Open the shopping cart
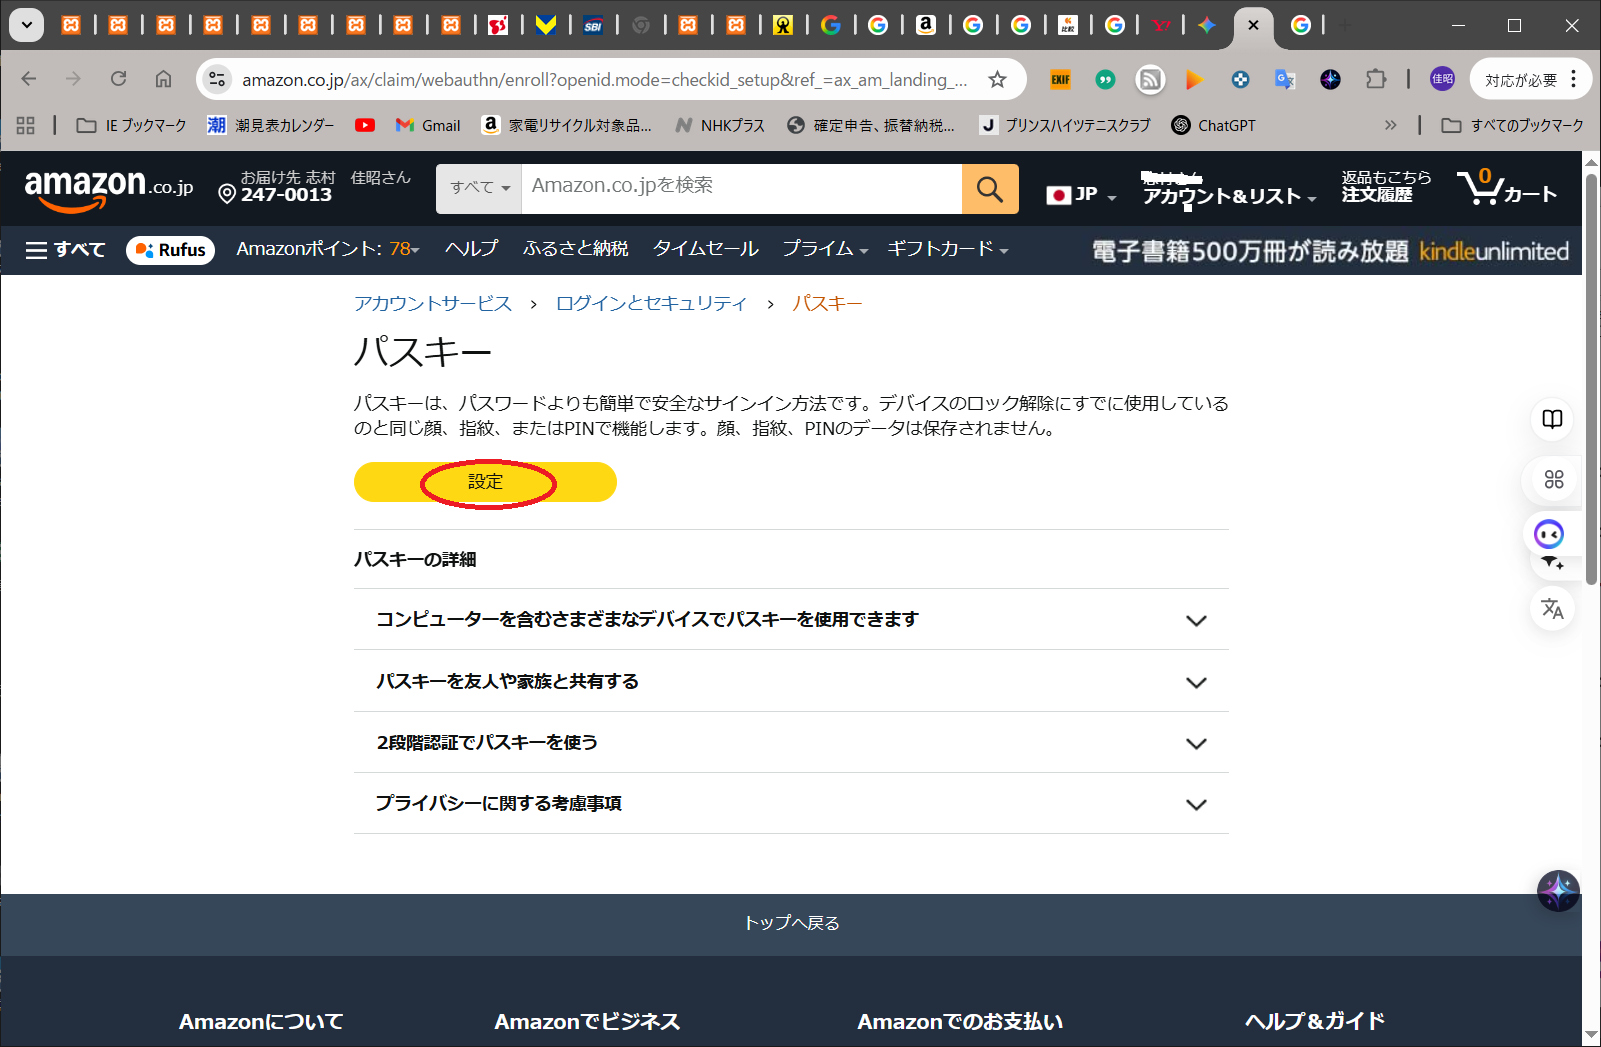This screenshot has height=1047, width=1601. [1507, 189]
